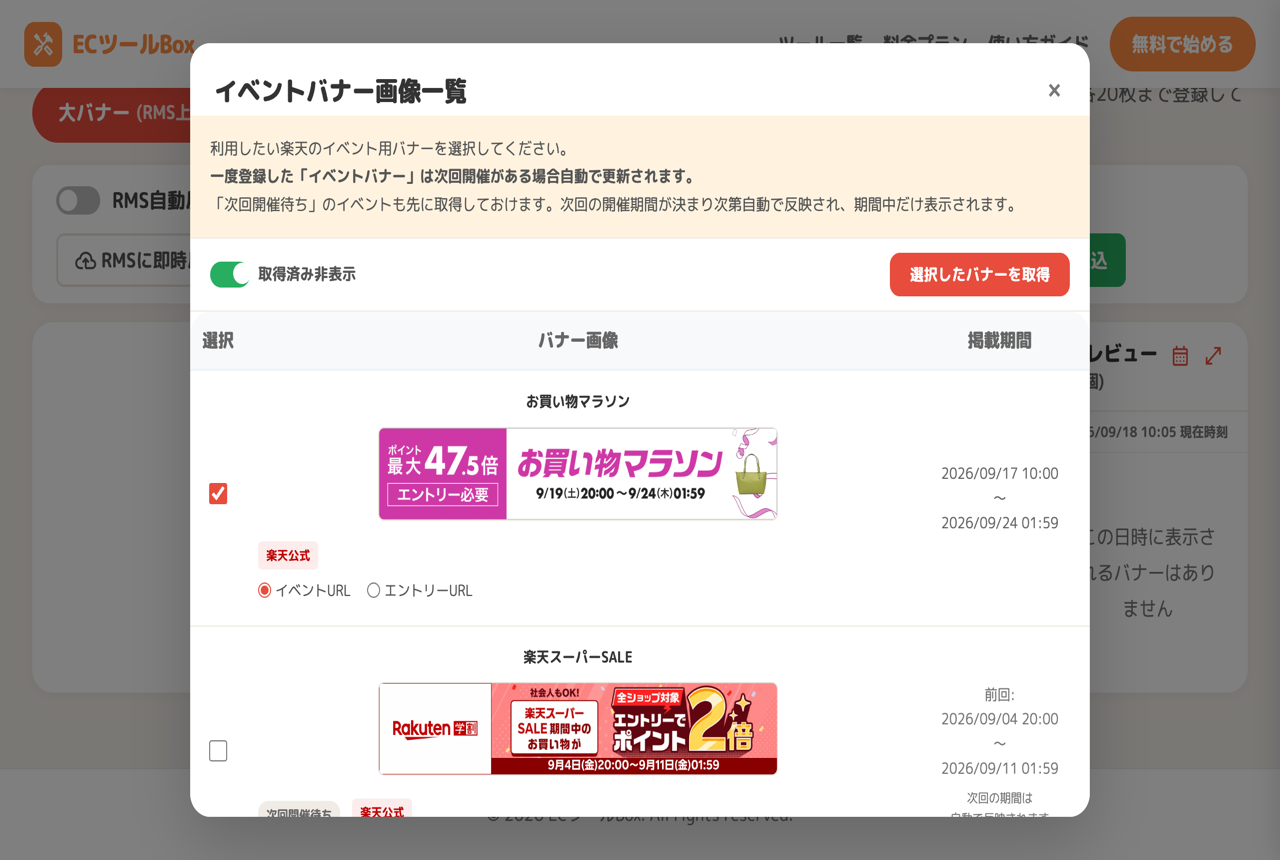Click the 楽天スーパーSALE row title above its banner
1280x860 pixels.
[x=578, y=657]
